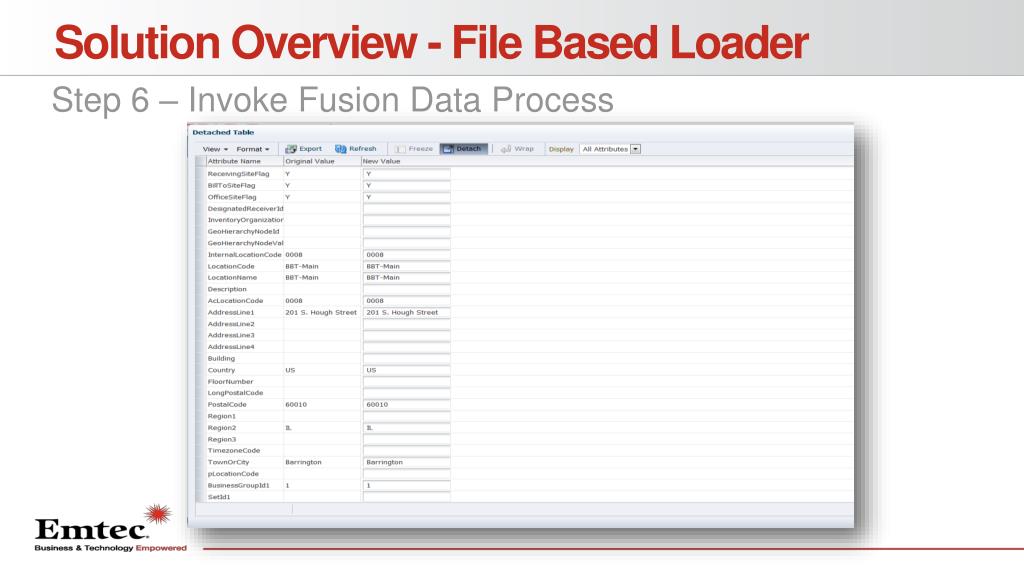Screen dimensions: 1024x576
Task: Select the Region3 attribute name
Action: [221, 440]
